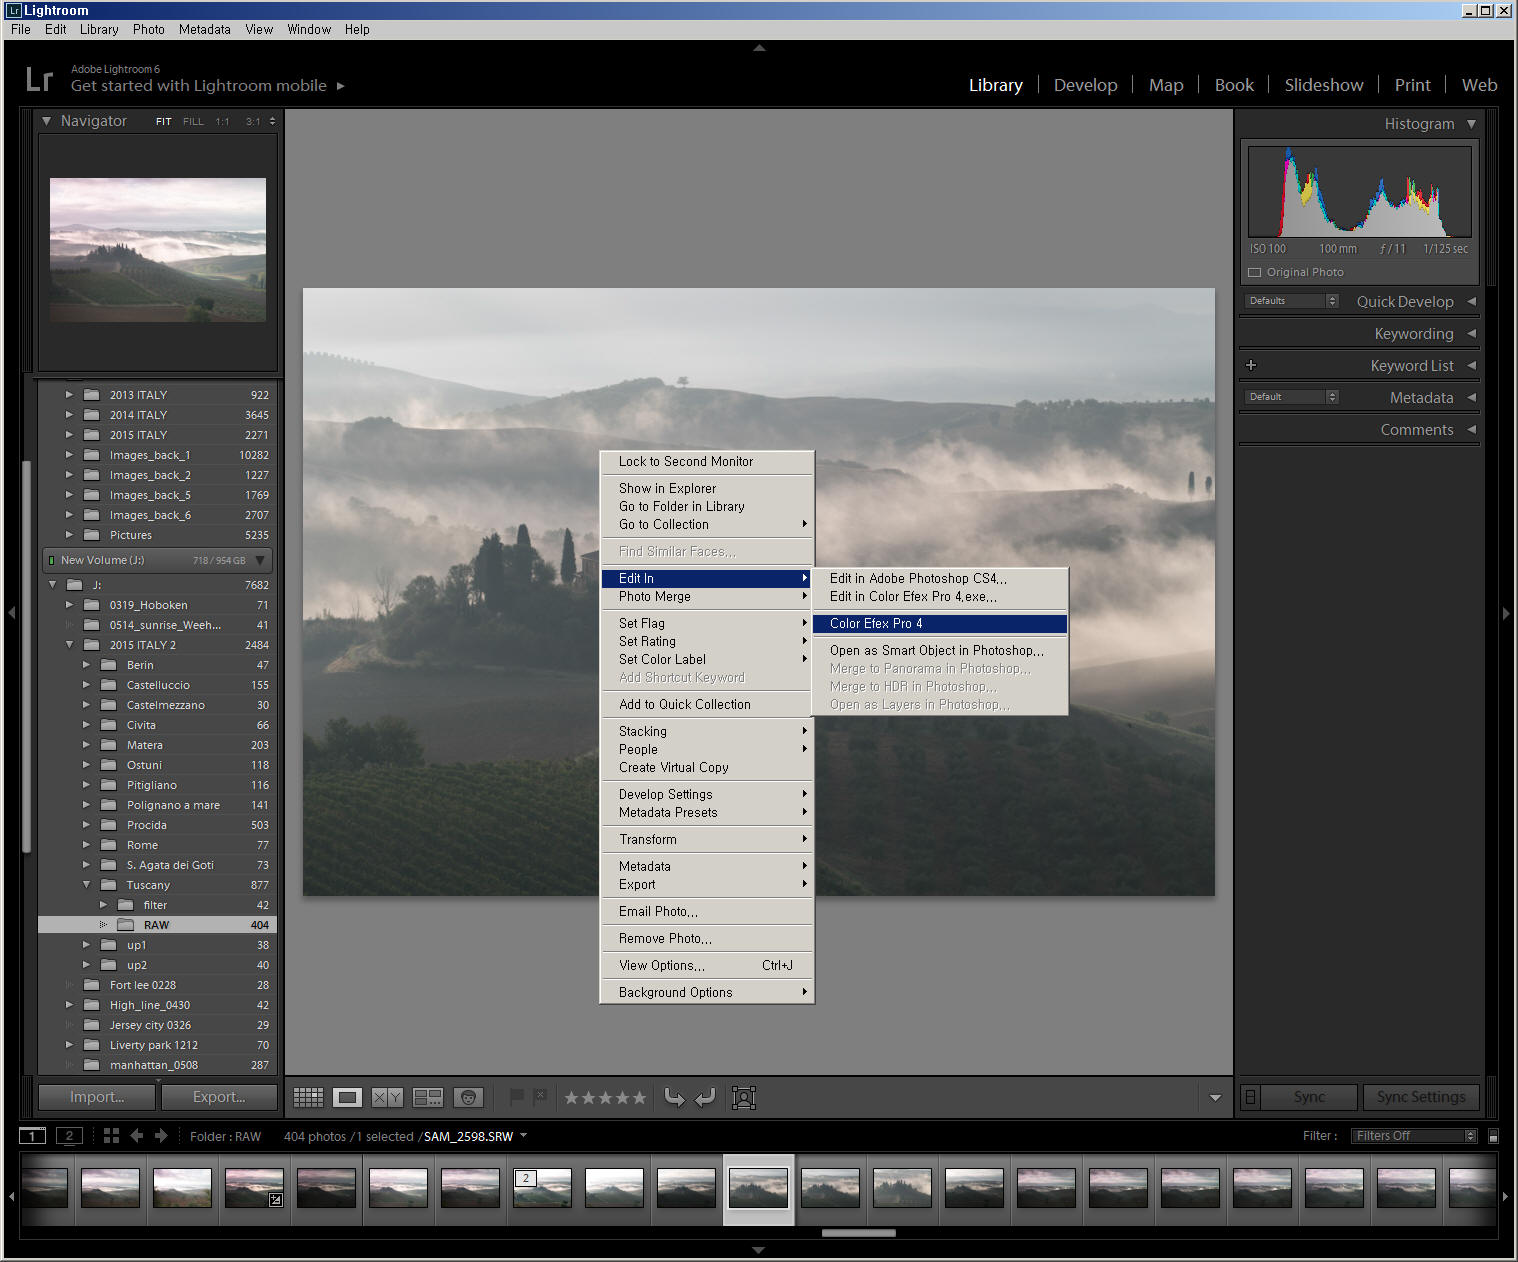Go back using filmstrip left arrow
The image size is (1518, 1262).
[137, 1136]
